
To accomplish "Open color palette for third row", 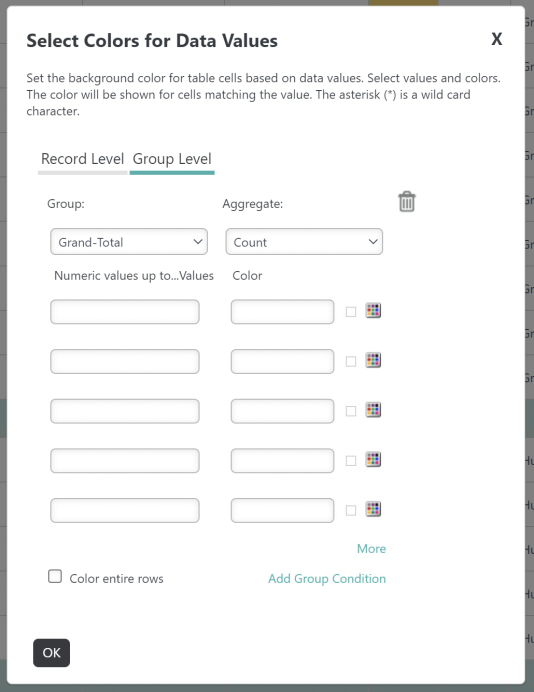I will pos(373,410).
